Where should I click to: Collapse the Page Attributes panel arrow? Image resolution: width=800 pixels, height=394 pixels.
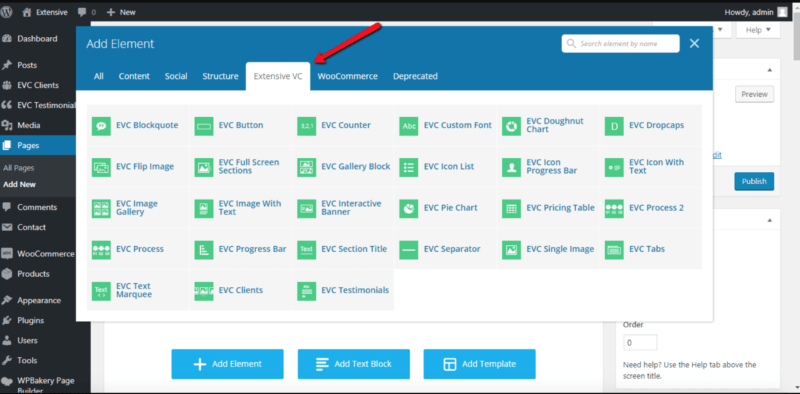pyautogui.click(x=770, y=220)
